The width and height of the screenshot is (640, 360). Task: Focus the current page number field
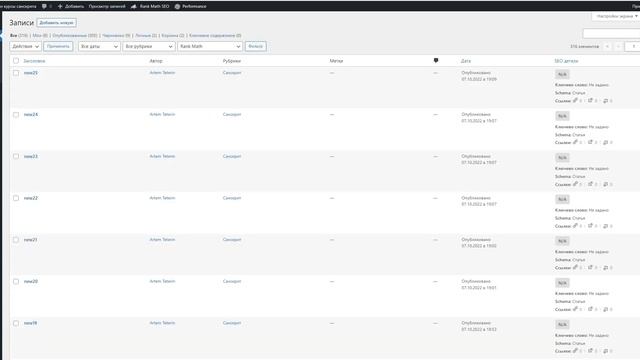point(633,47)
